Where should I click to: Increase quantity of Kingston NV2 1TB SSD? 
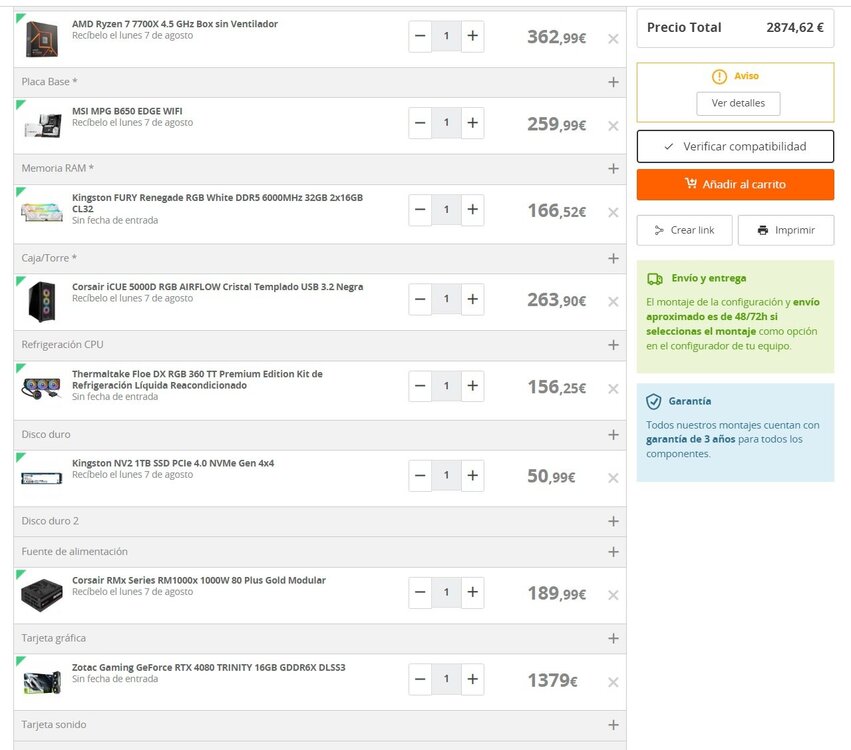point(473,475)
